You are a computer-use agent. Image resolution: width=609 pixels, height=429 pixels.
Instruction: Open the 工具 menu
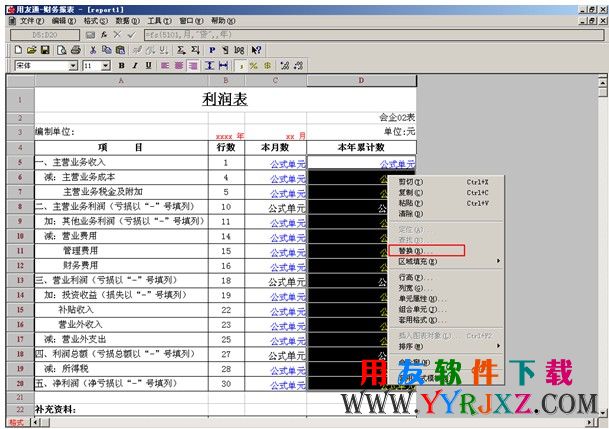[159, 21]
